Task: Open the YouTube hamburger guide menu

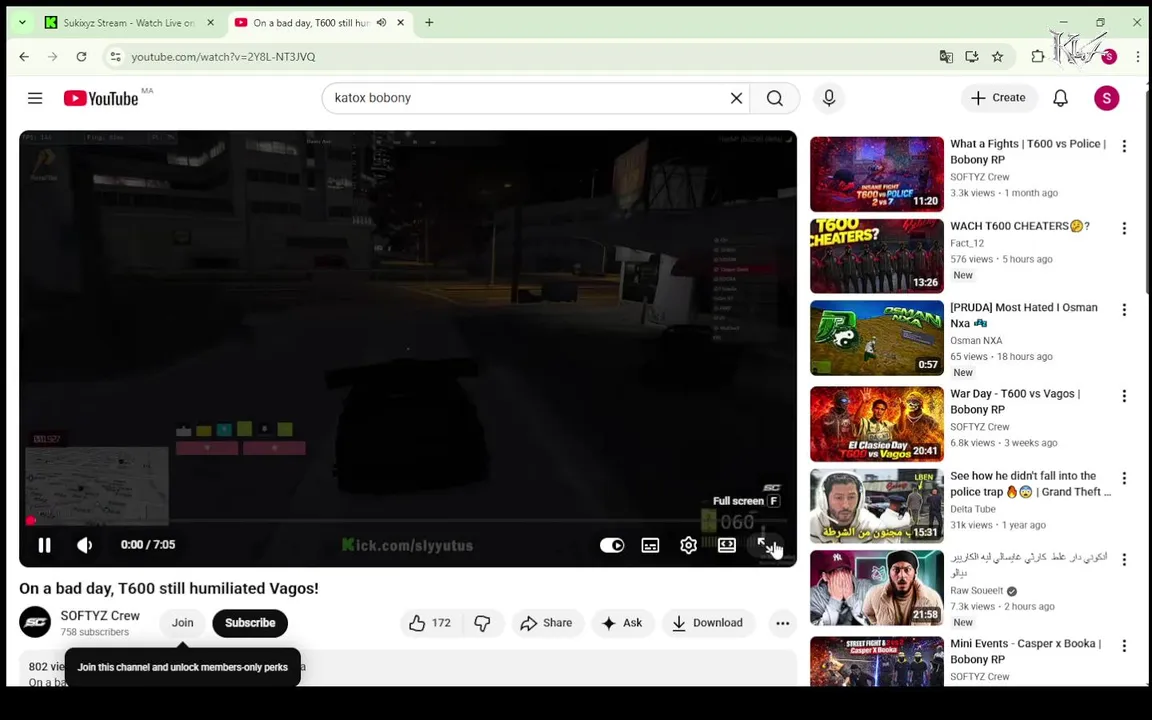Action: [x=35, y=98]
